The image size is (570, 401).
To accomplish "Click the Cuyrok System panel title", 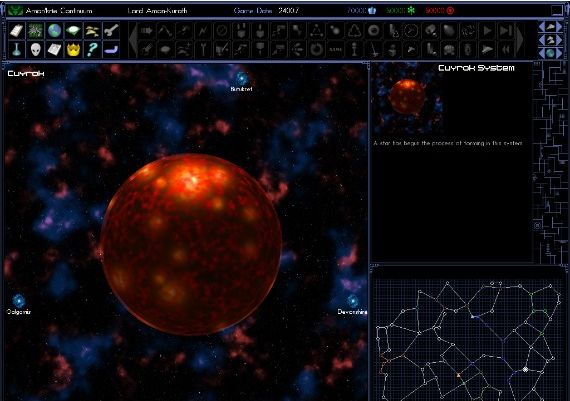I will [476, 68].
